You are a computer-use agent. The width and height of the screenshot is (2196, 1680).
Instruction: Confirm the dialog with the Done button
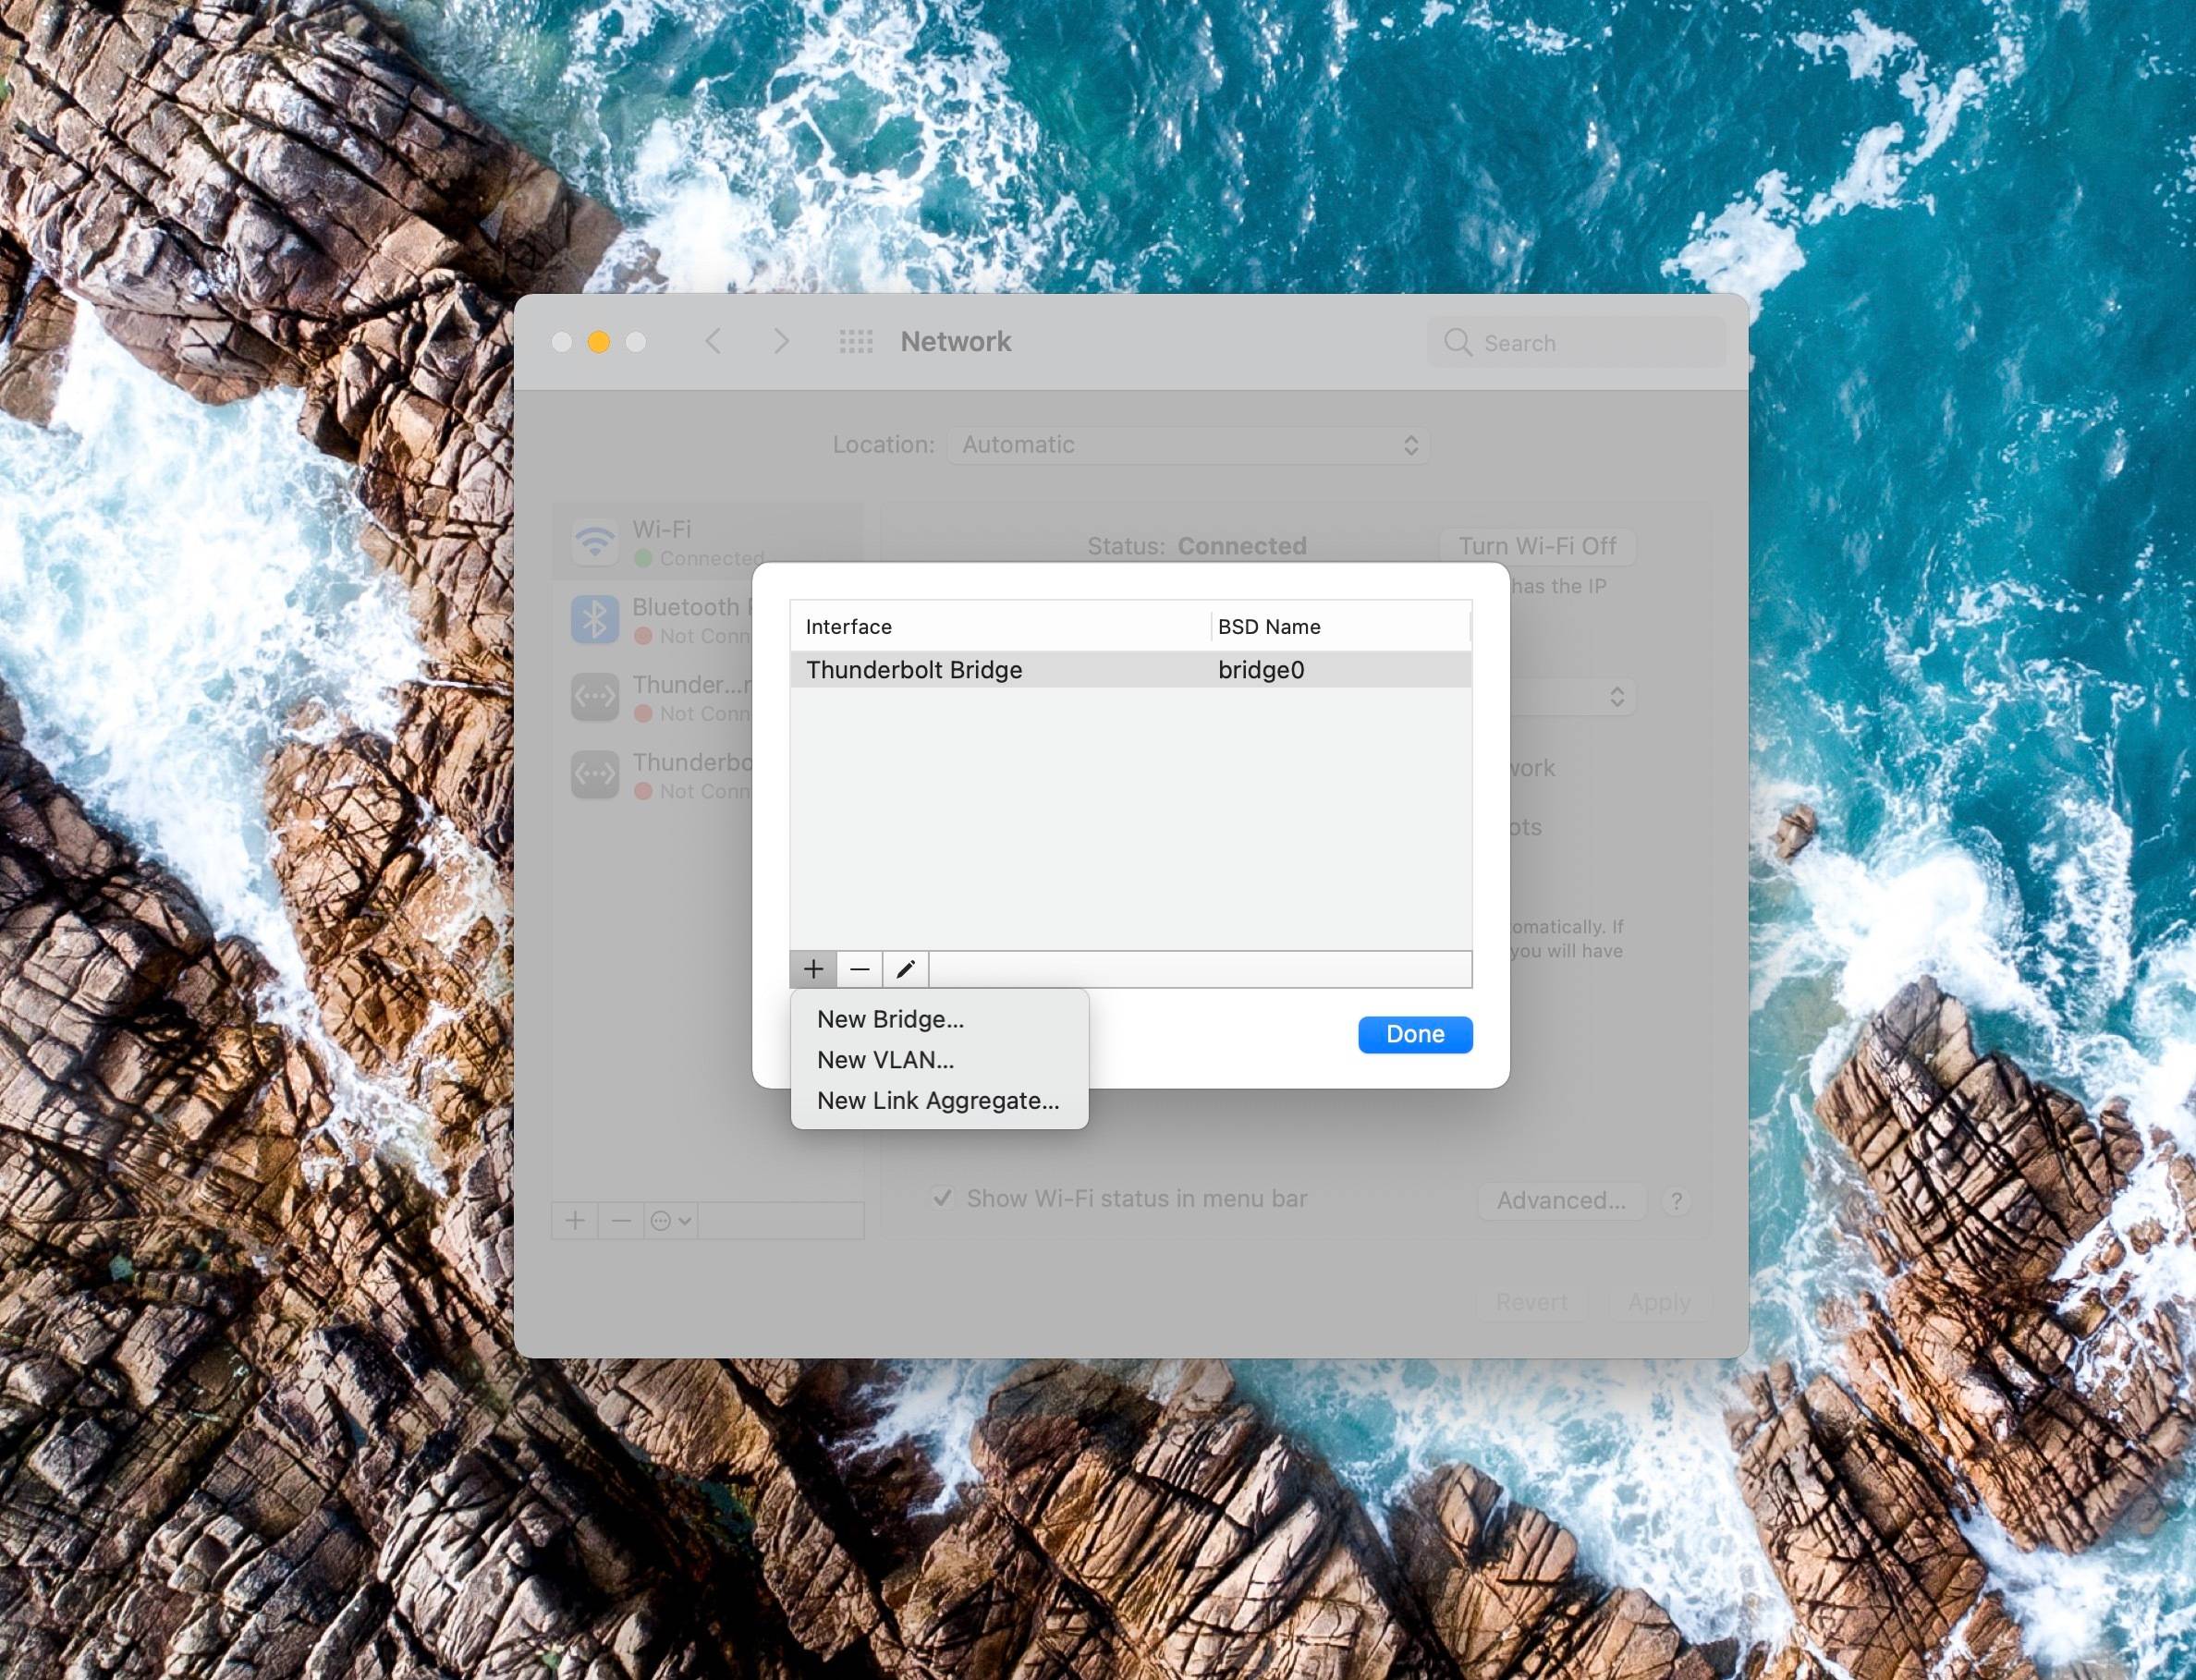[x=1415, y=1034]
